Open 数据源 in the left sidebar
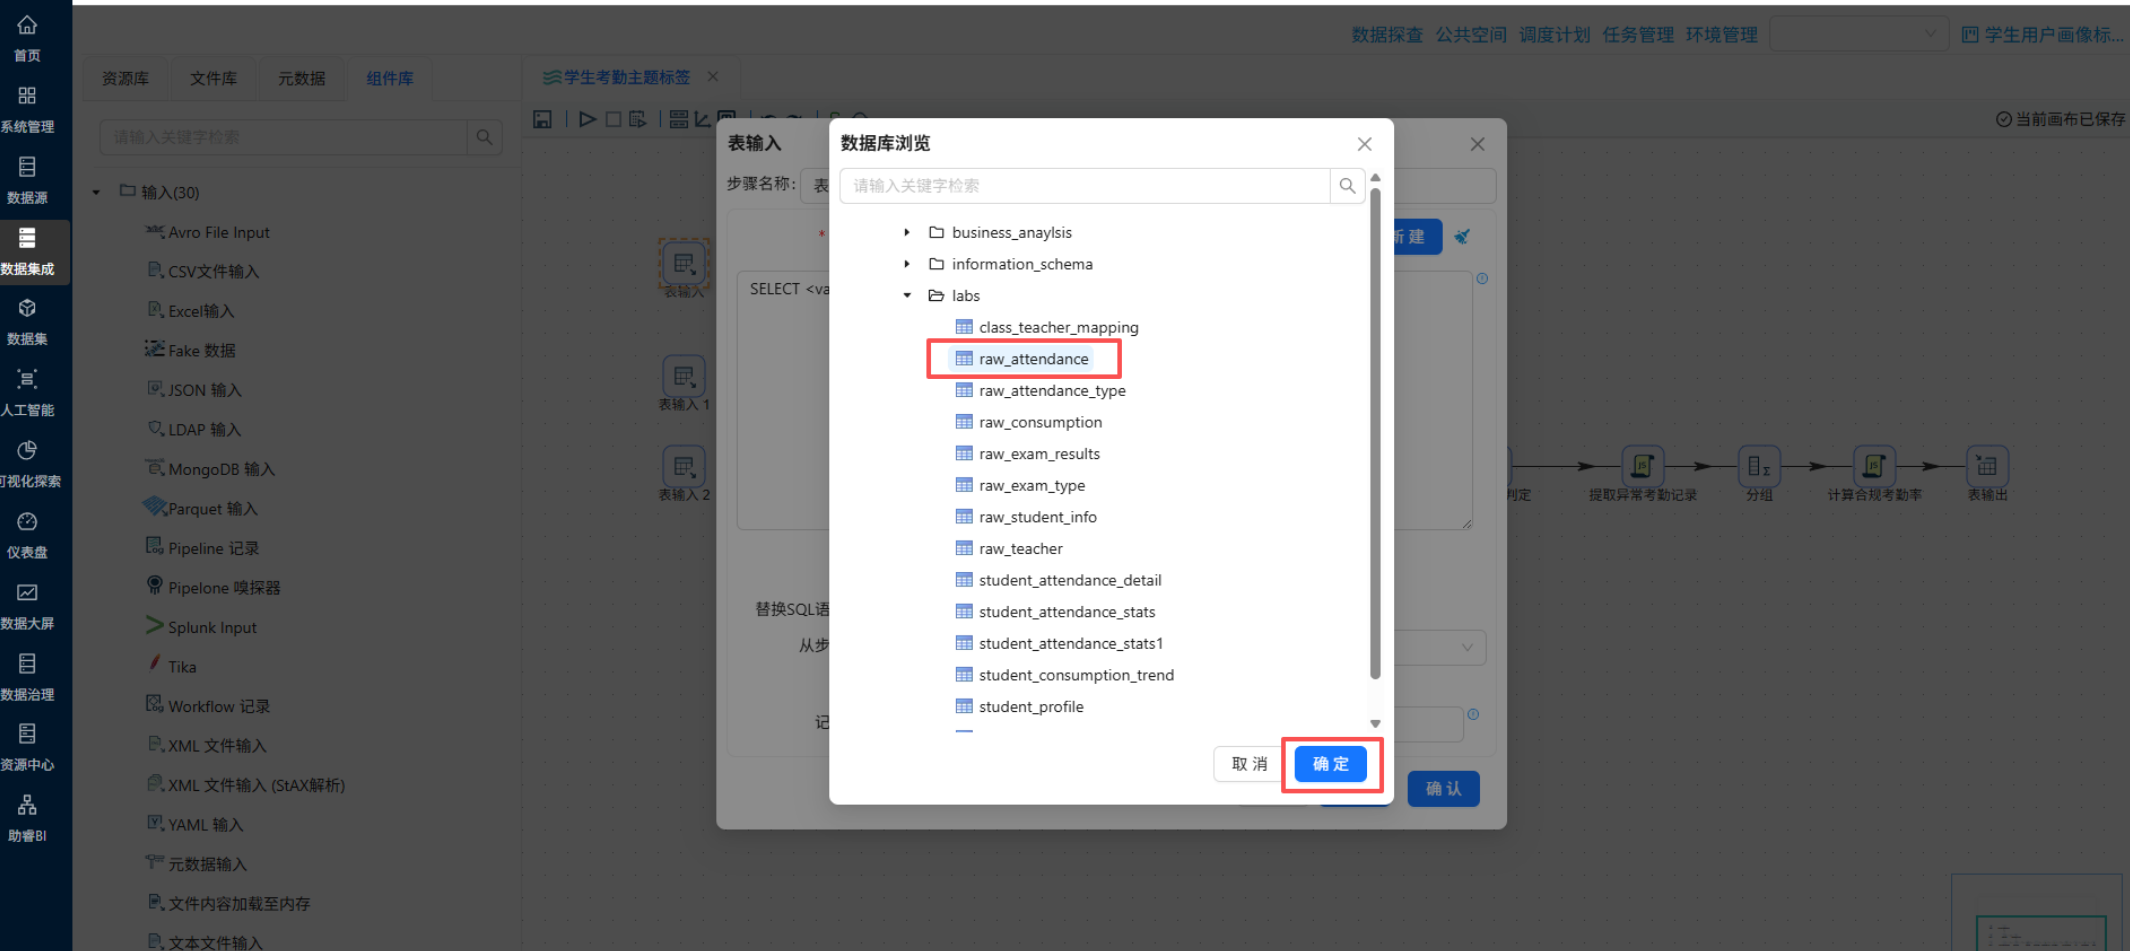Viewport: 2130px width, 951px height. [x=27, y=181]
